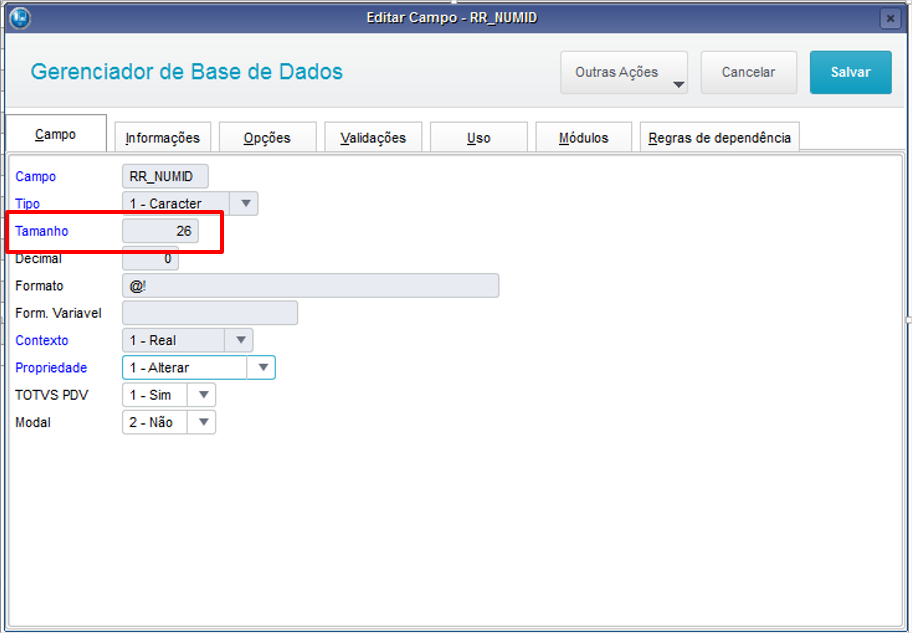Viewport: 912px width, 633px height.
Task: Click the Gerenciador de Base de Dados heading
Action: click(187, 72)
